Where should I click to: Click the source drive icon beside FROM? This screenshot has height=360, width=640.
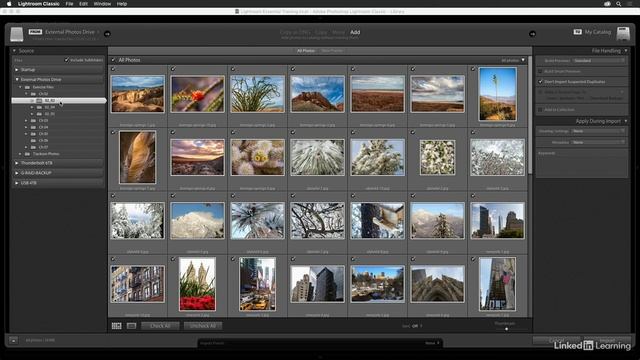click(x=16, y=34)
